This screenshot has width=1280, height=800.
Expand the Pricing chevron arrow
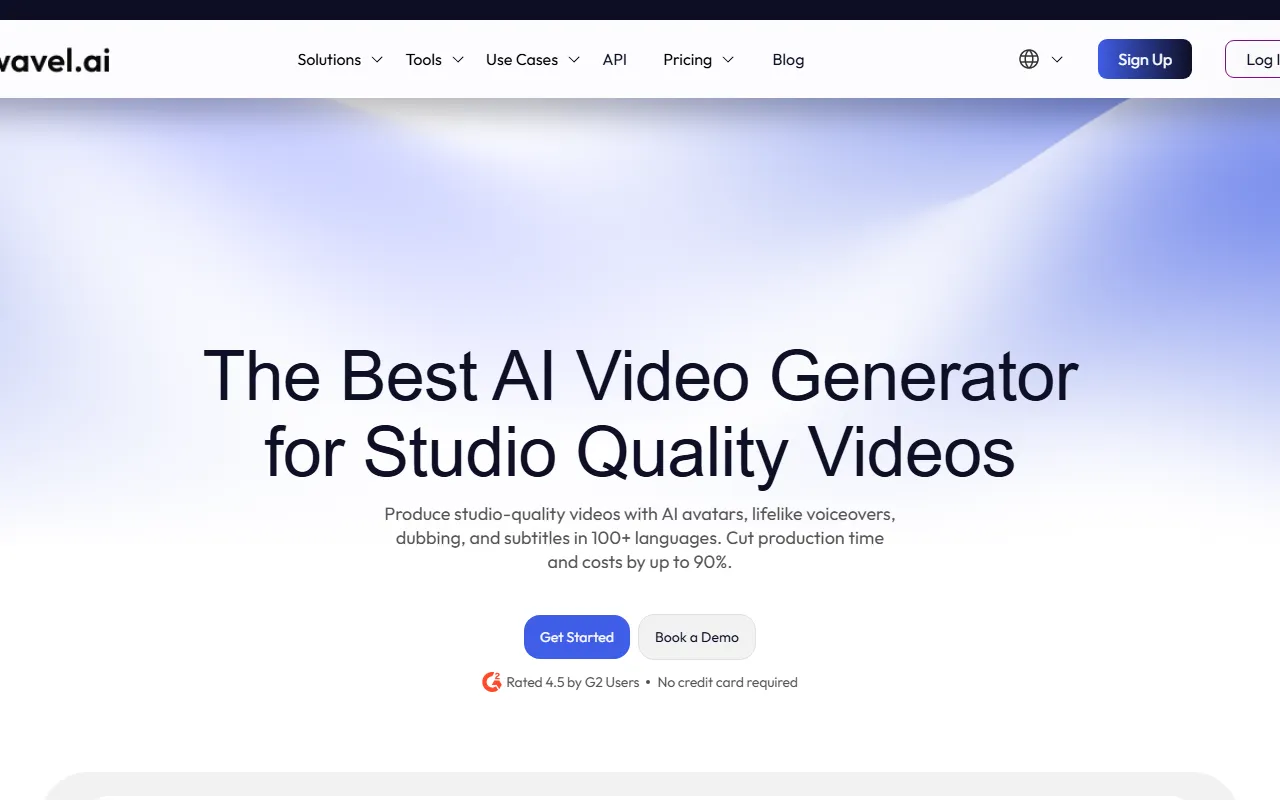point(728,60)
